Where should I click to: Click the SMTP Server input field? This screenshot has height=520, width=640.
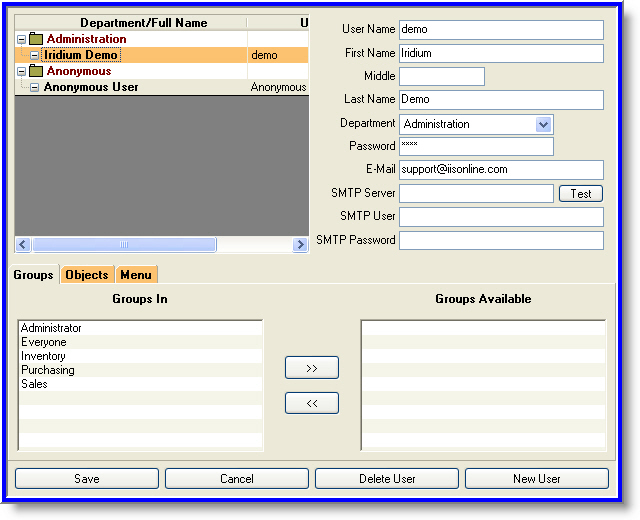click(476, 193)
